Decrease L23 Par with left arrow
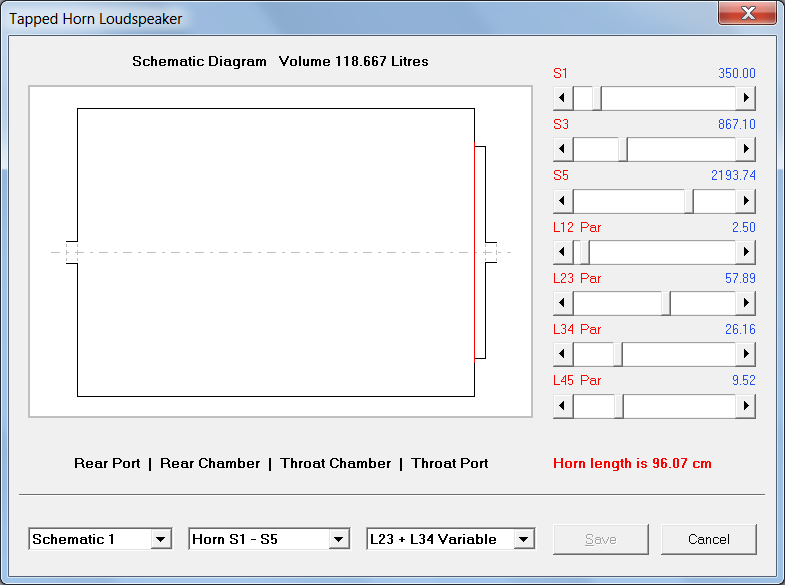The height and width of the screenshot is (585, 785). coord(563,302)
